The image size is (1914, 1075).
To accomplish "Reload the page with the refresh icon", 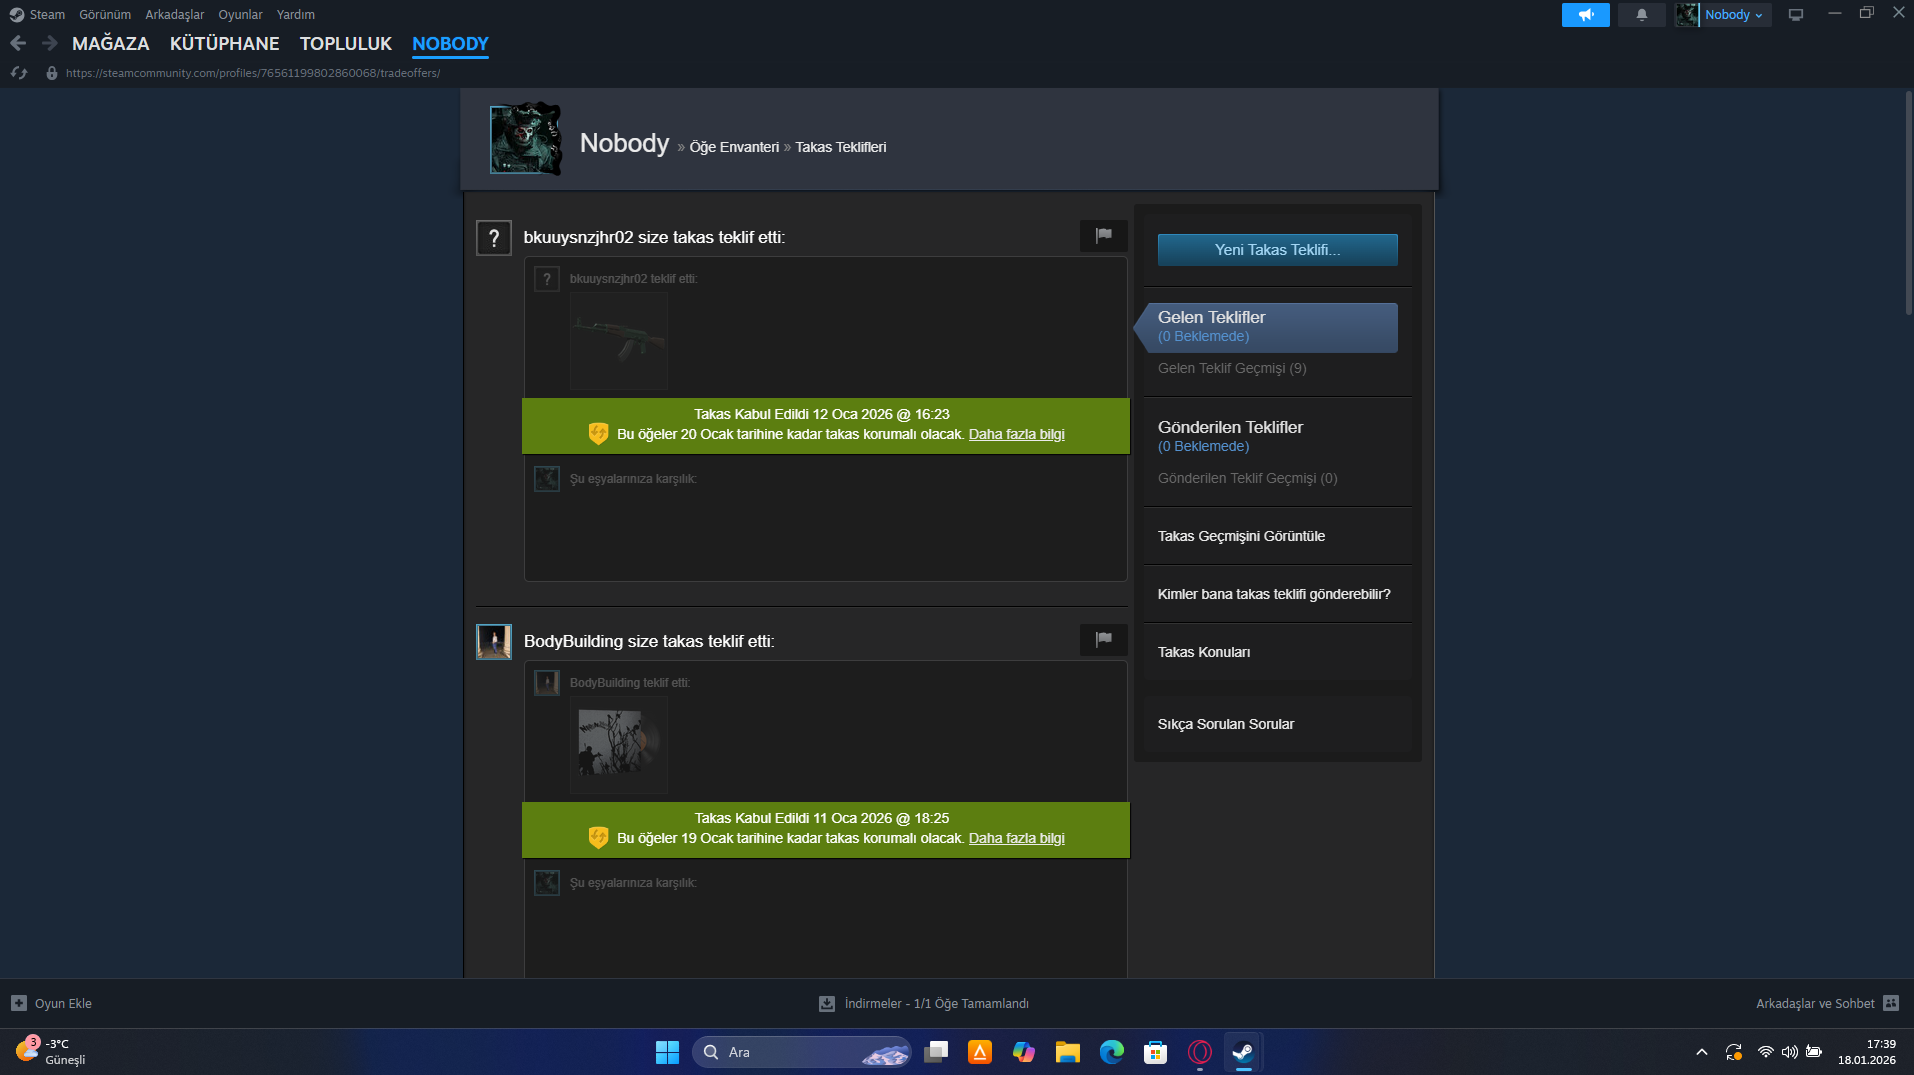I will (x=18, y=73).
